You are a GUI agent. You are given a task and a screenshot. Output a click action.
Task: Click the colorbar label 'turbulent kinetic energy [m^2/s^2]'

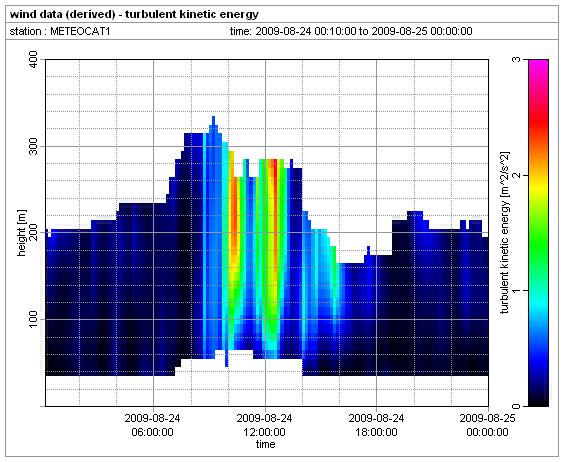point(505,232)
